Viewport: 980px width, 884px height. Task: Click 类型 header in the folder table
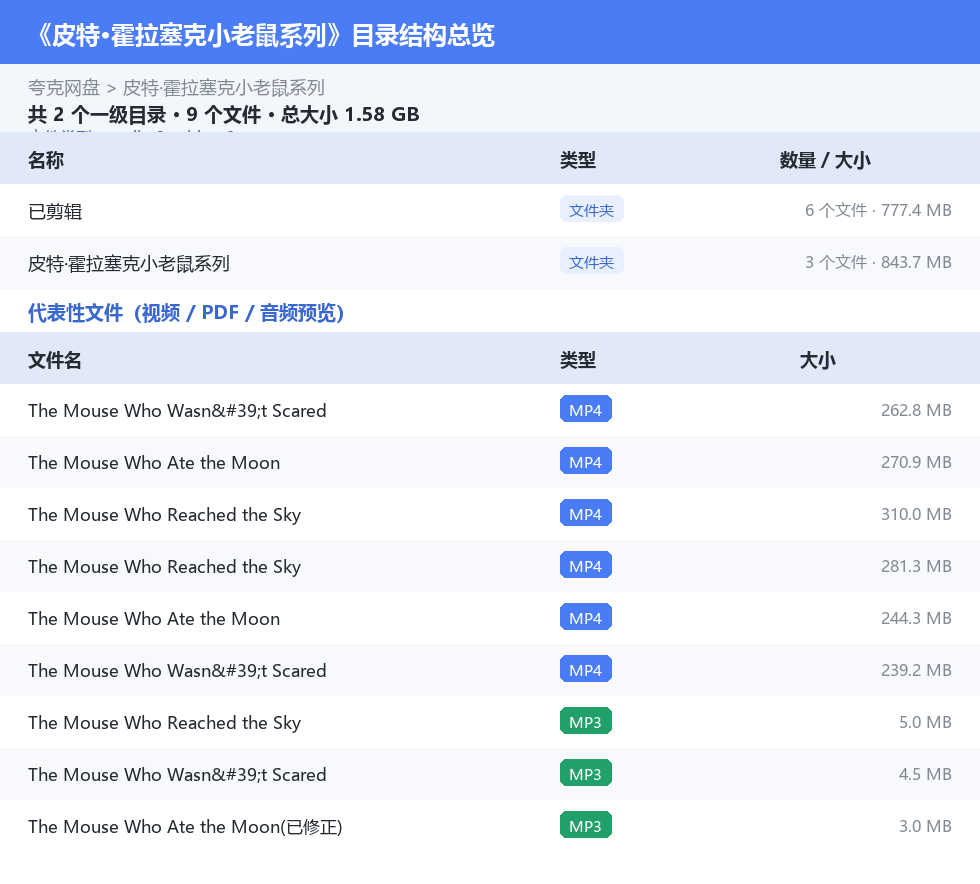point(578,160)
